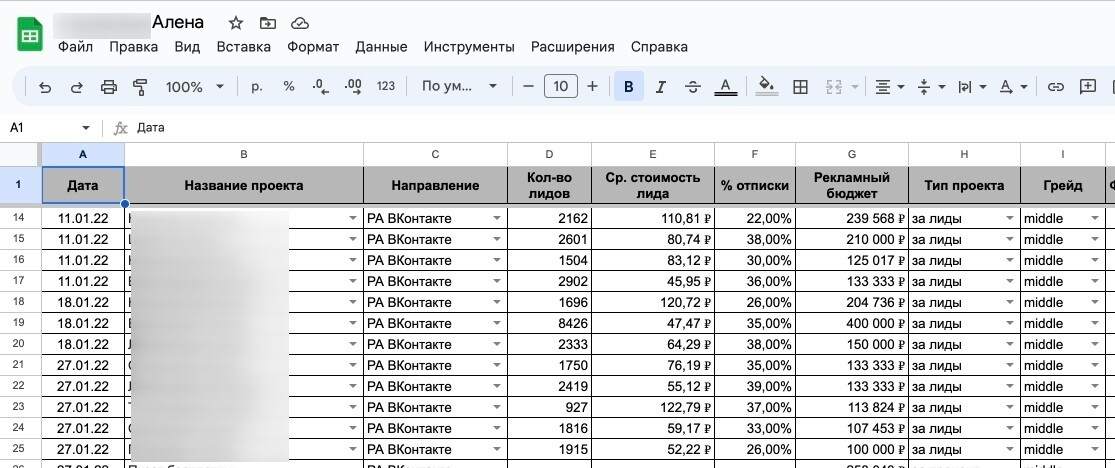
Task: Click the Название проекта header cell
Action: [244, 186]
